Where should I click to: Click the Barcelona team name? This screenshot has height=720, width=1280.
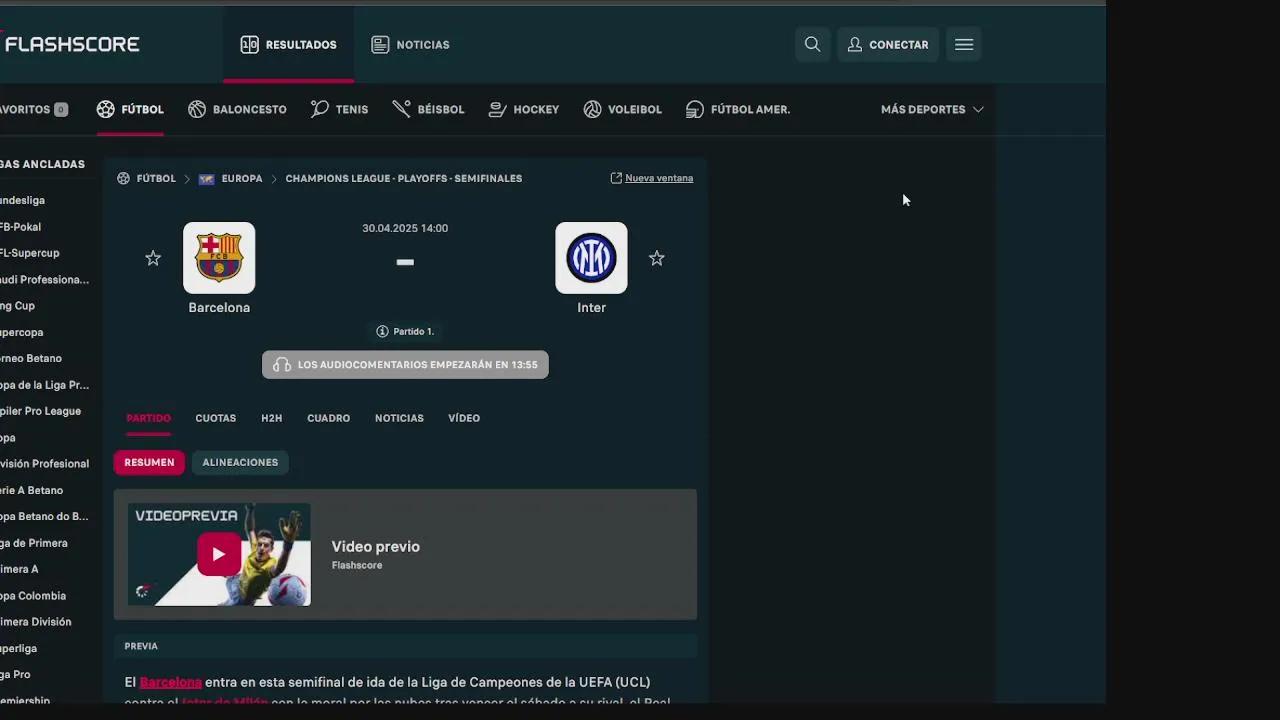[x=219, y=308]
